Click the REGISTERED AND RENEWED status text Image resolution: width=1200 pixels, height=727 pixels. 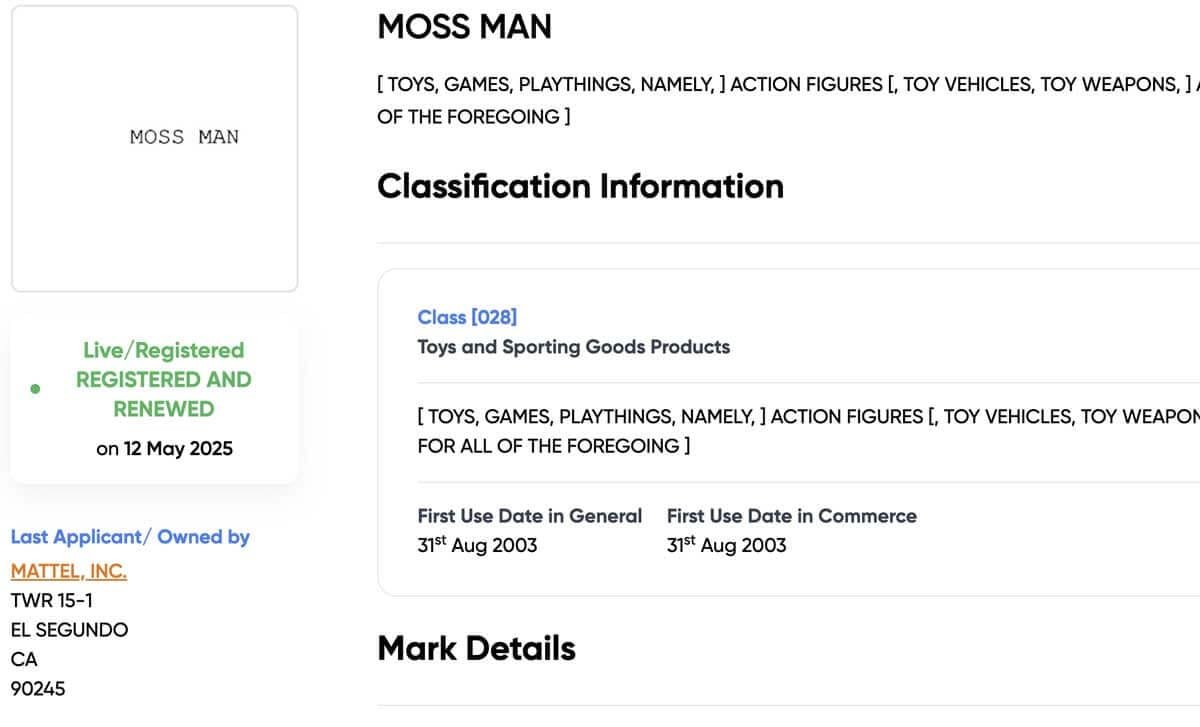click(163, 394)
